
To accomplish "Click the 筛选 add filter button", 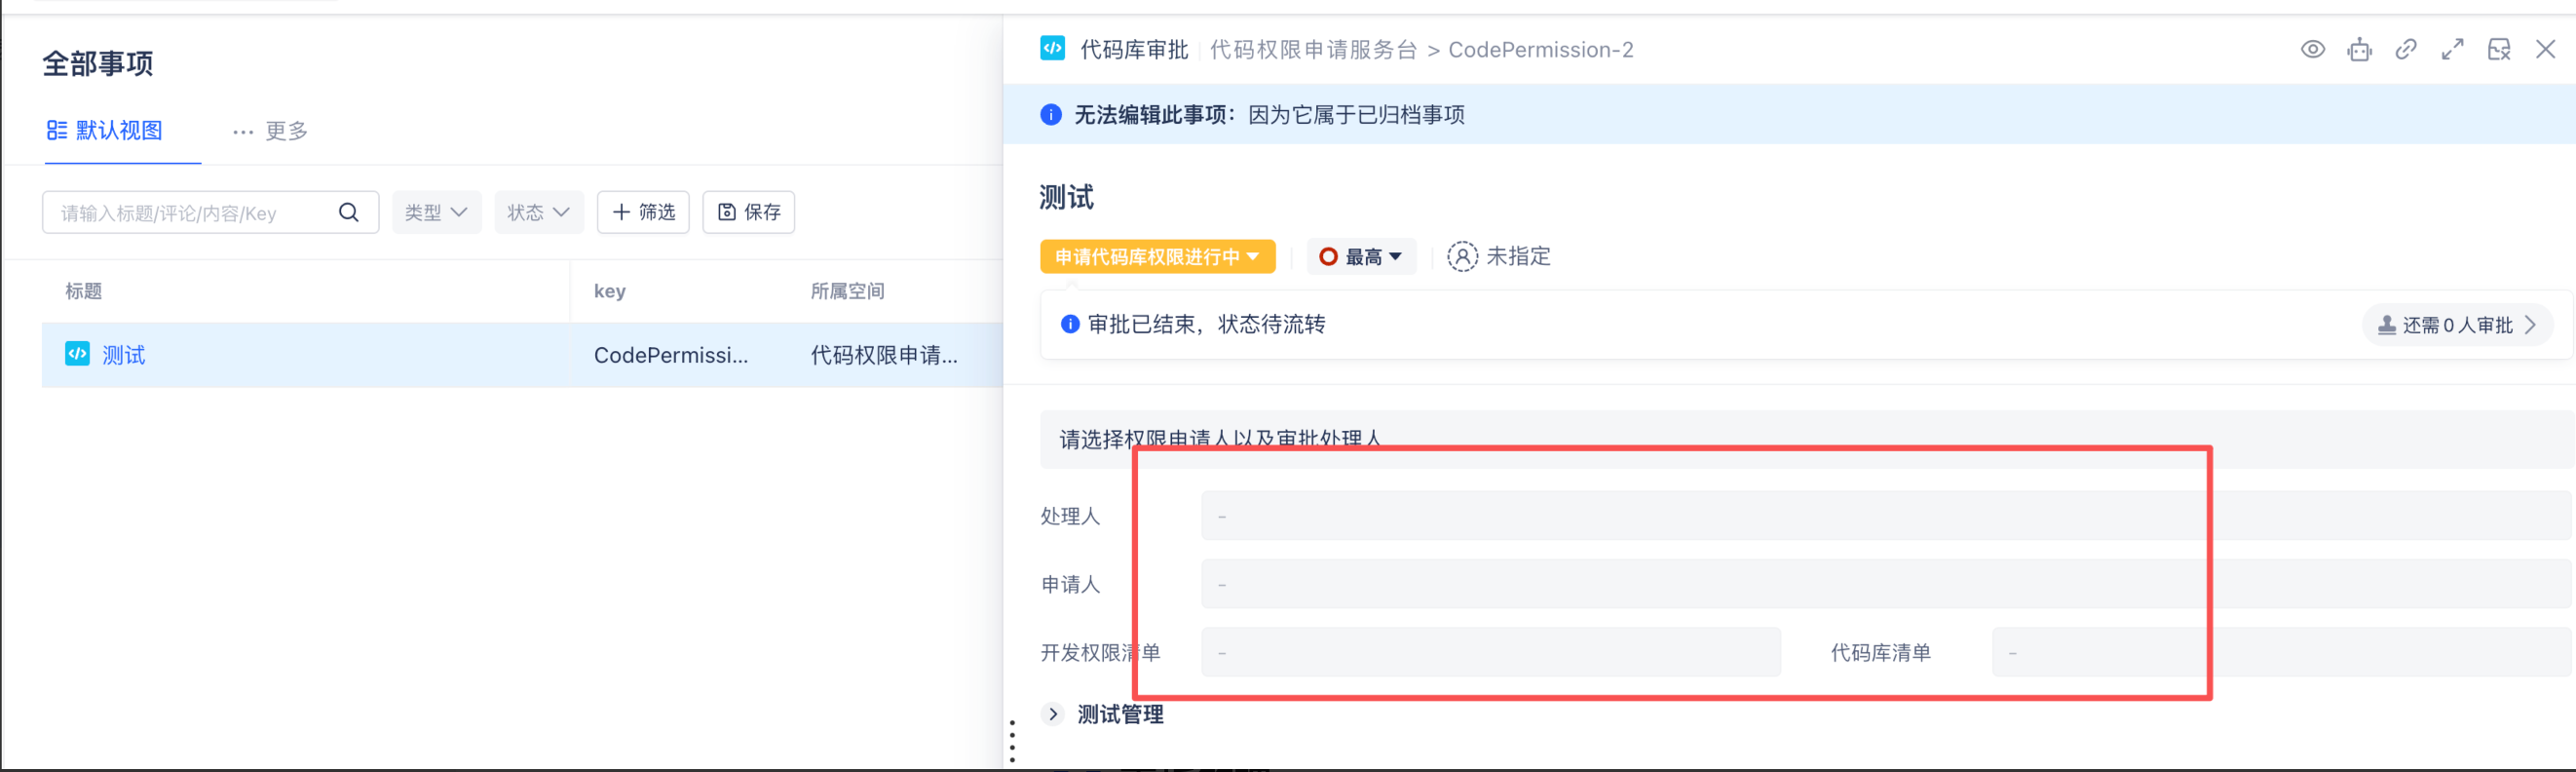I will pyautogui.click(x=643, y=213).
